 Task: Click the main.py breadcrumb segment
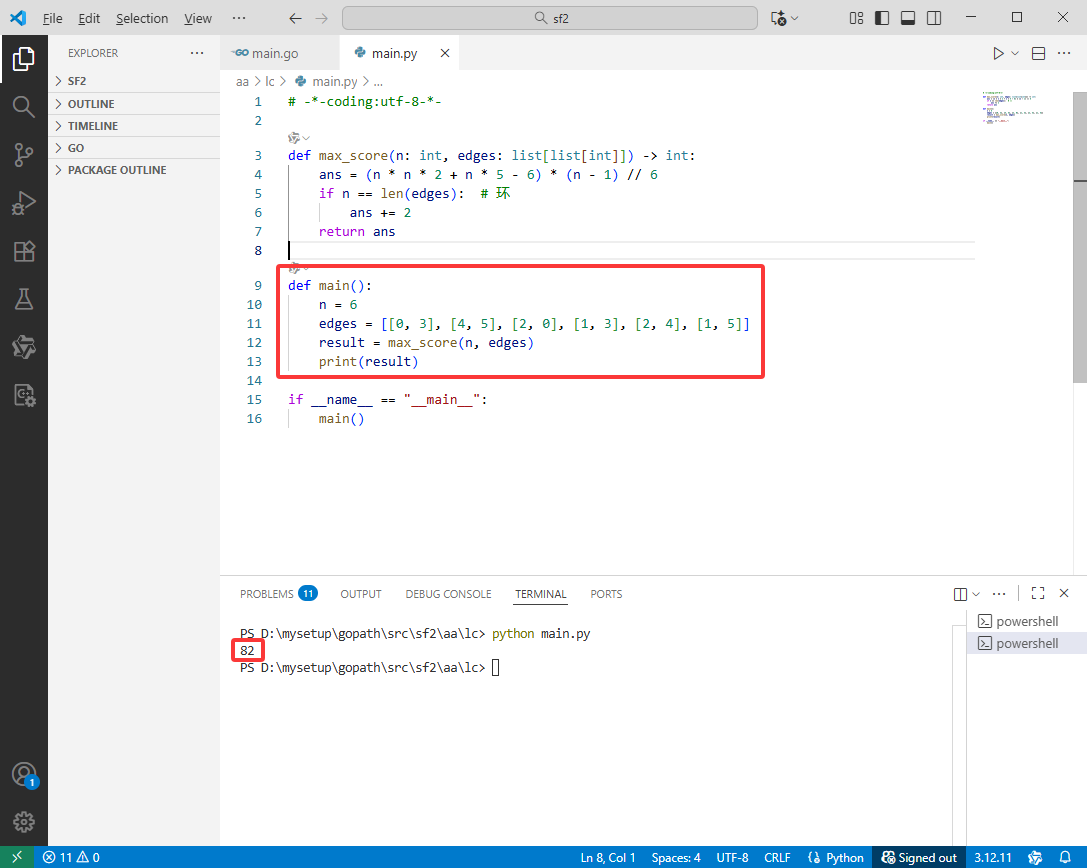[x=327, y=82]
